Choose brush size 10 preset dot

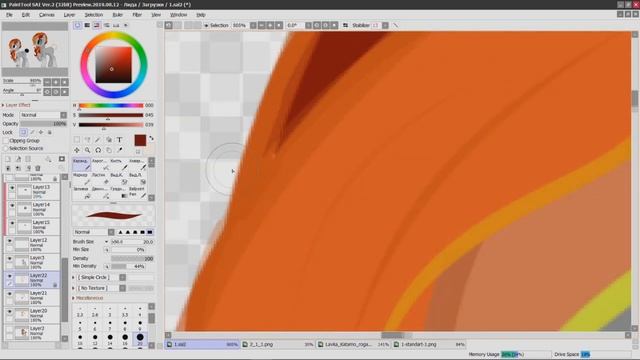80,338
